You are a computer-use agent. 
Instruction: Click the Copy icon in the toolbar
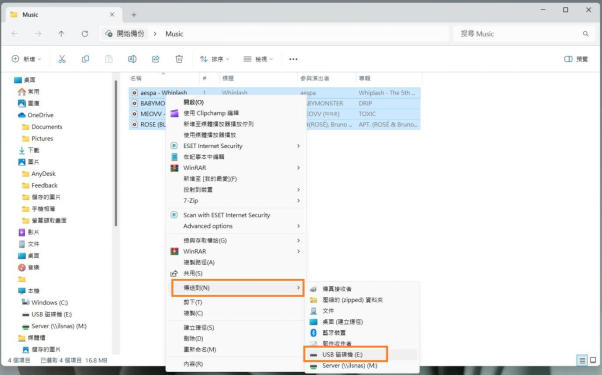[x=85, y=59]
